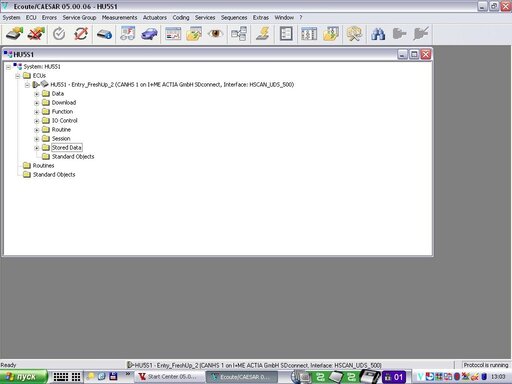Collapse the HU5S1 Entry_FreshUp_2 ECU node
512x384 pixels.
[x=27, y=85]
